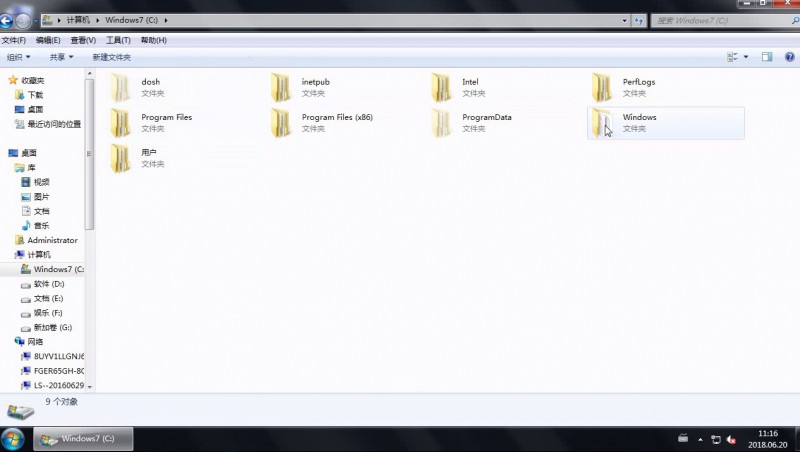Screen dimensions: 800x452
Task: Click the change view icon
Action: pyautogui.click(x=733, y=57)
